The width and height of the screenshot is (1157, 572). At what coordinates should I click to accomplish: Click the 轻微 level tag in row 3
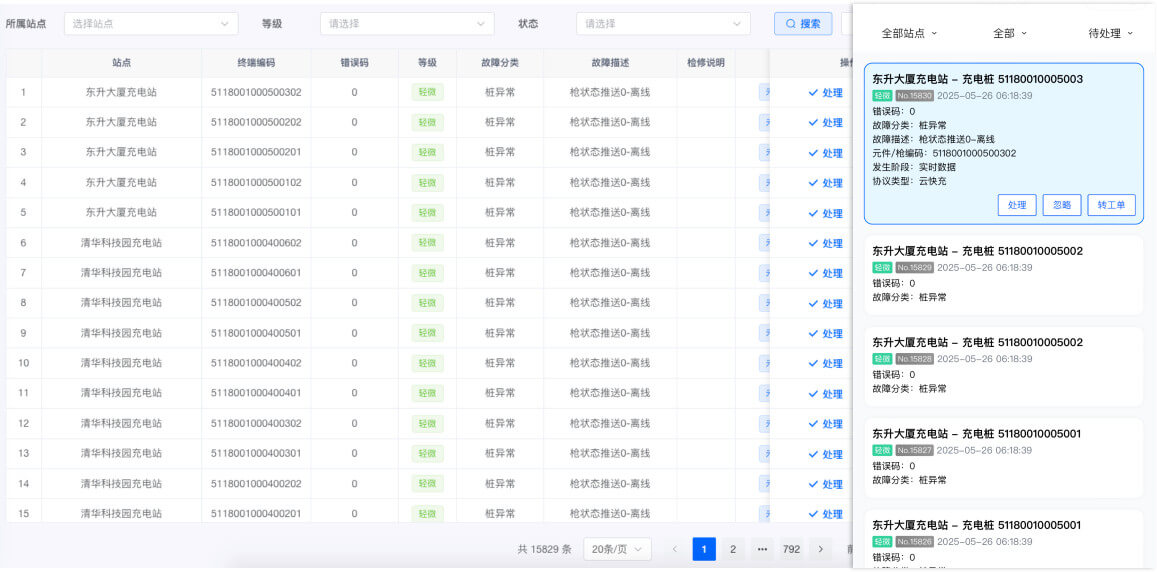[x=427, y=152]
